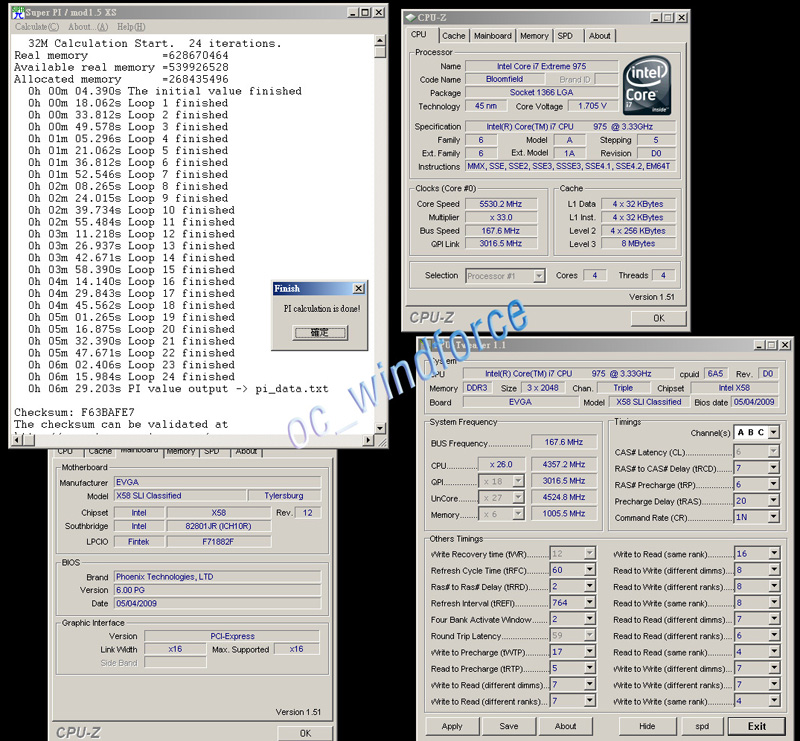Open the Calculate menu in Super PI
The image size is (800, 741).
pos(37,27)
